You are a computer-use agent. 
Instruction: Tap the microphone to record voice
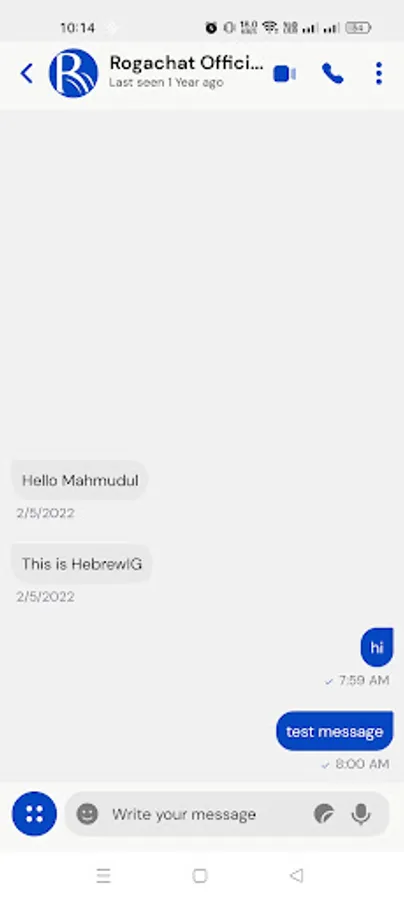[x=361, y=814]
